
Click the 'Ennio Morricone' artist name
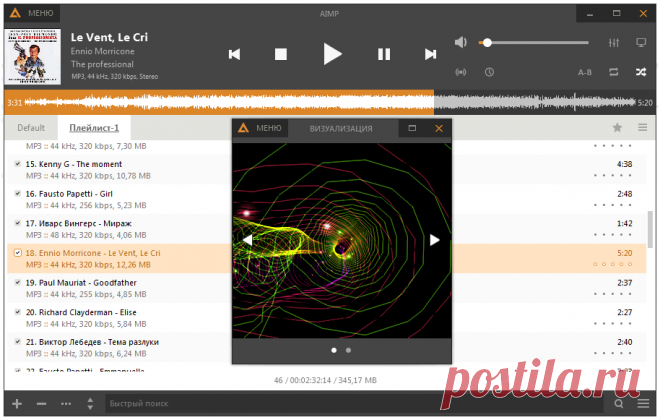[103, 51]
